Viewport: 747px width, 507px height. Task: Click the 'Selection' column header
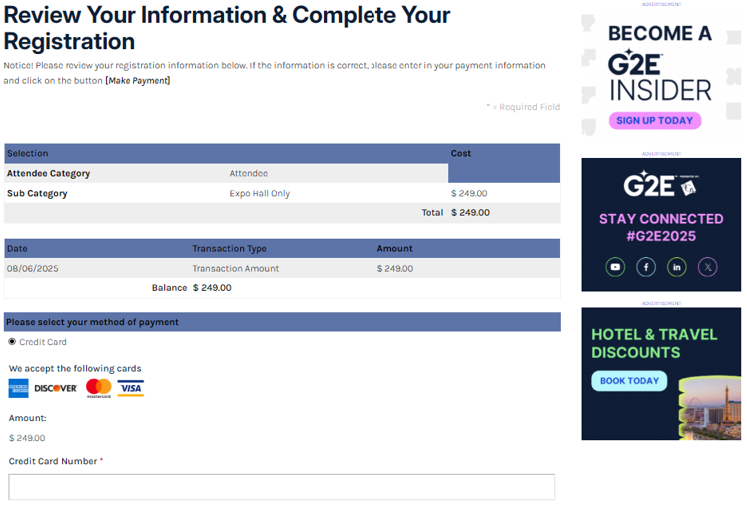click(28, 153)
